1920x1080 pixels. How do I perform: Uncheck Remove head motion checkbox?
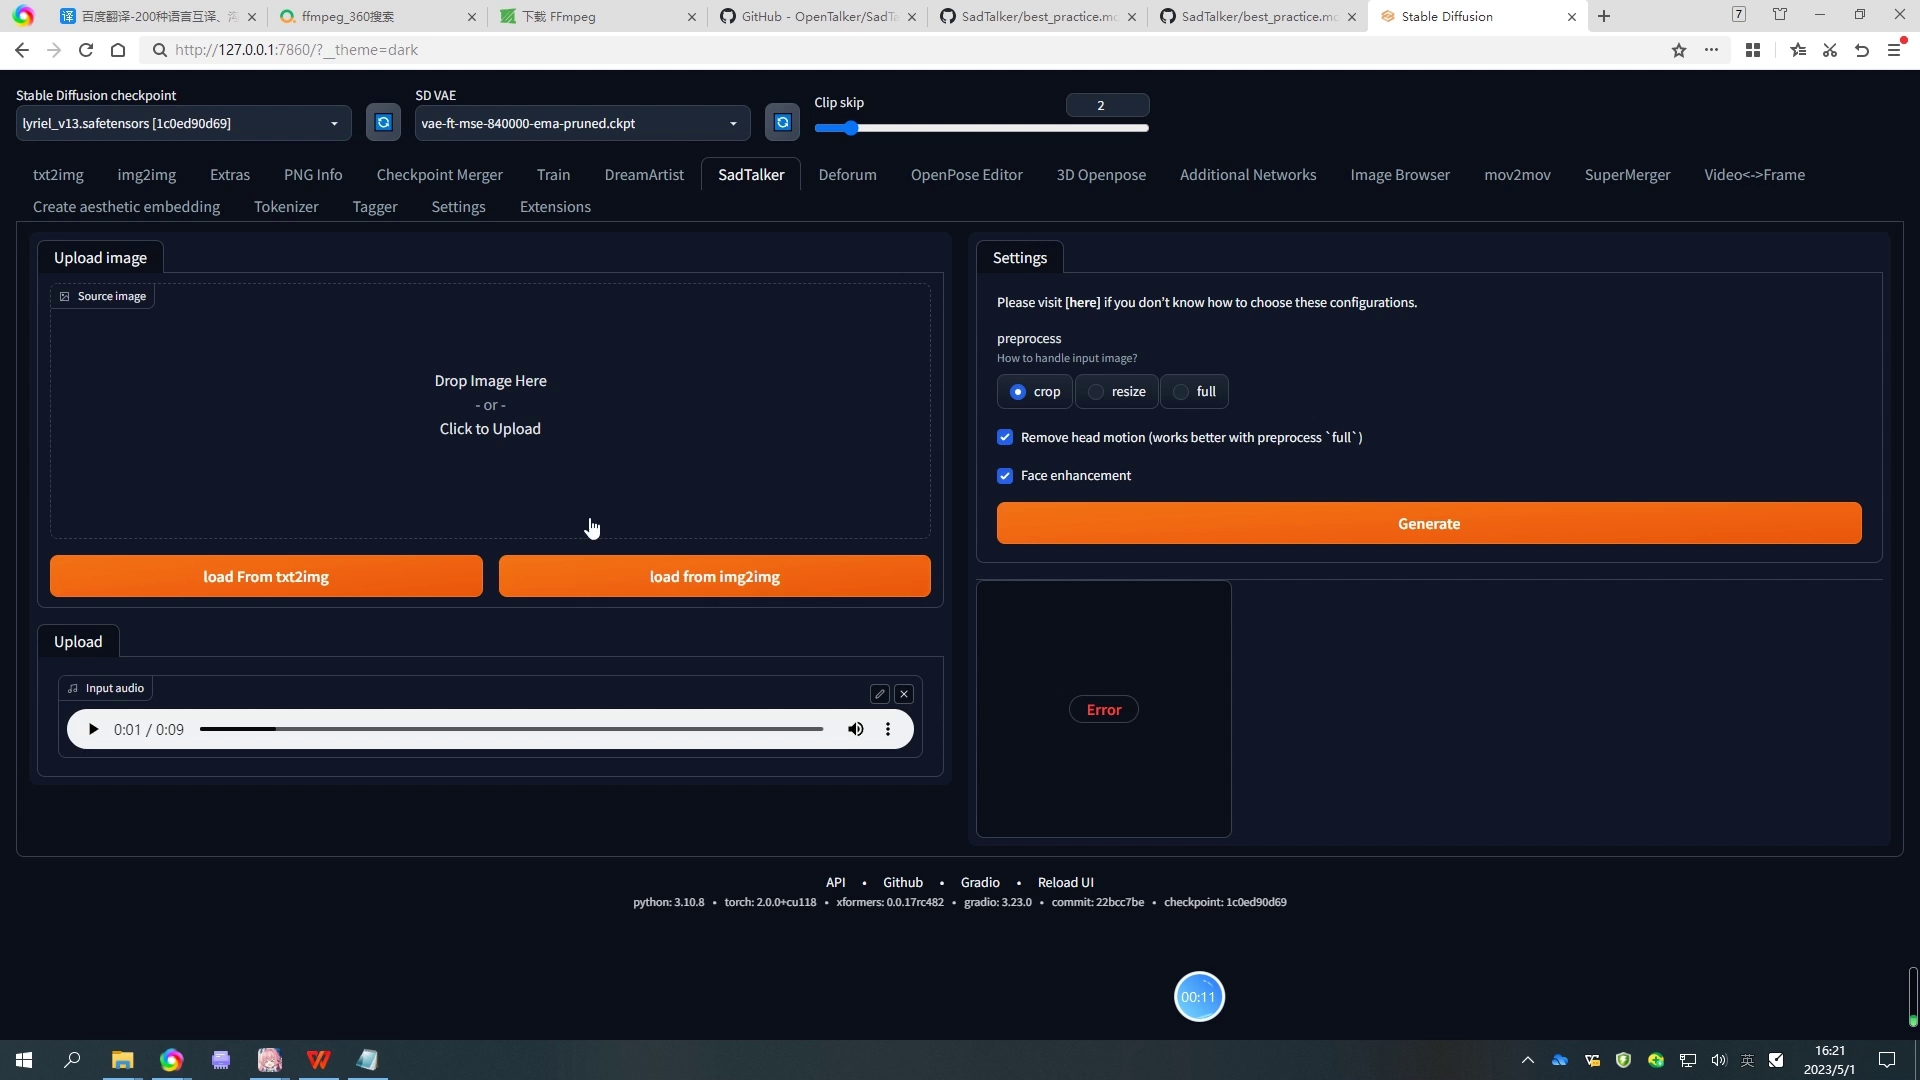[x=1005, y=438]
